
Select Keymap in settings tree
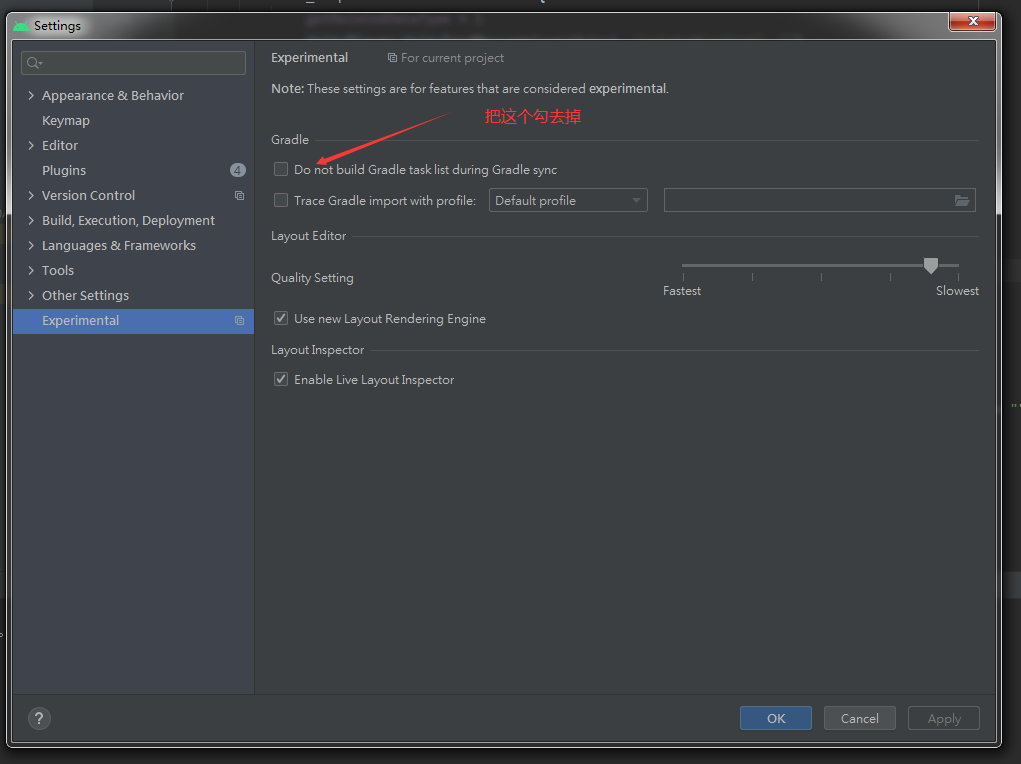click(x=66, y=120)
